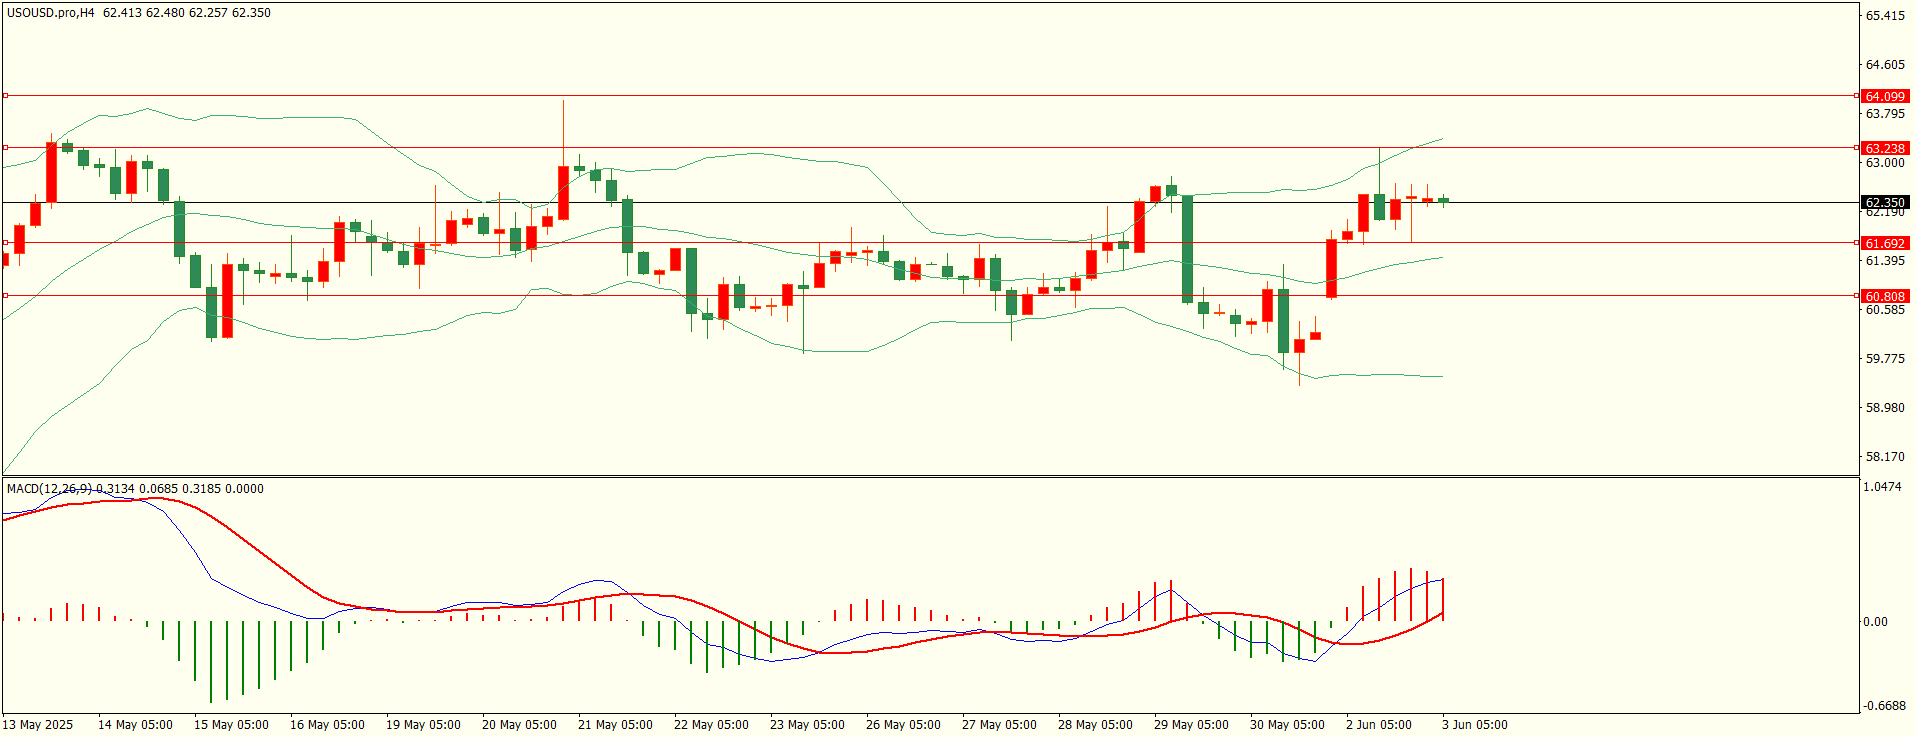Click the 60.585 price scale value
The height and width of the screenshot is (737, 1916).
1885,310
